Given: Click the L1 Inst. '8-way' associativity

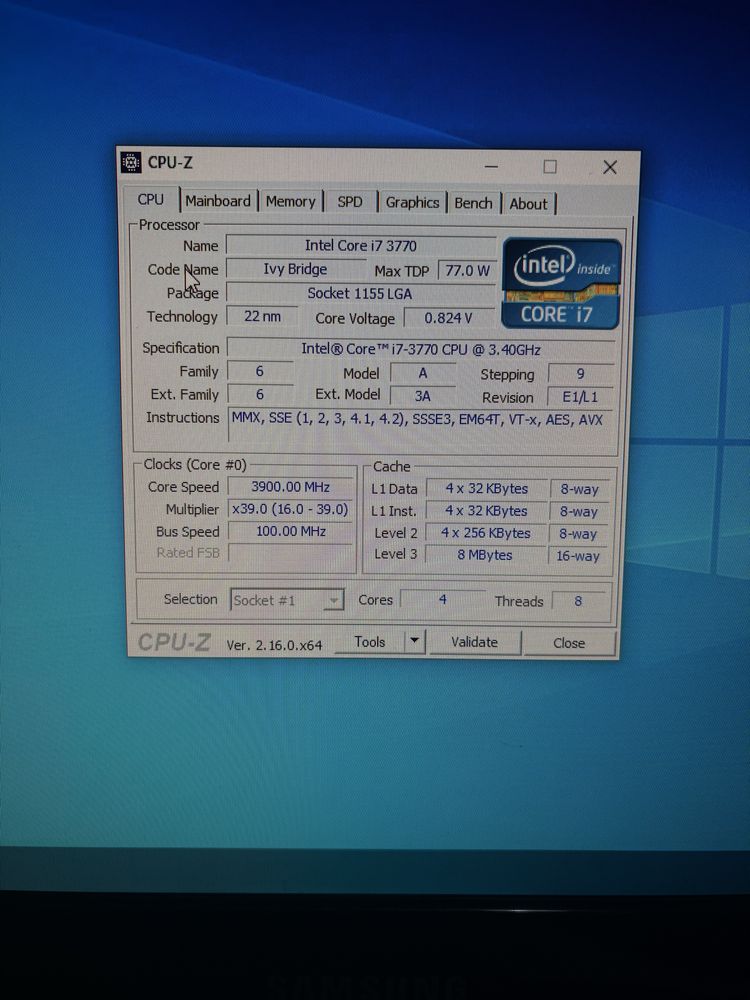Looking at the screenshot, I should pyautogui.click(x=579, y=511).
